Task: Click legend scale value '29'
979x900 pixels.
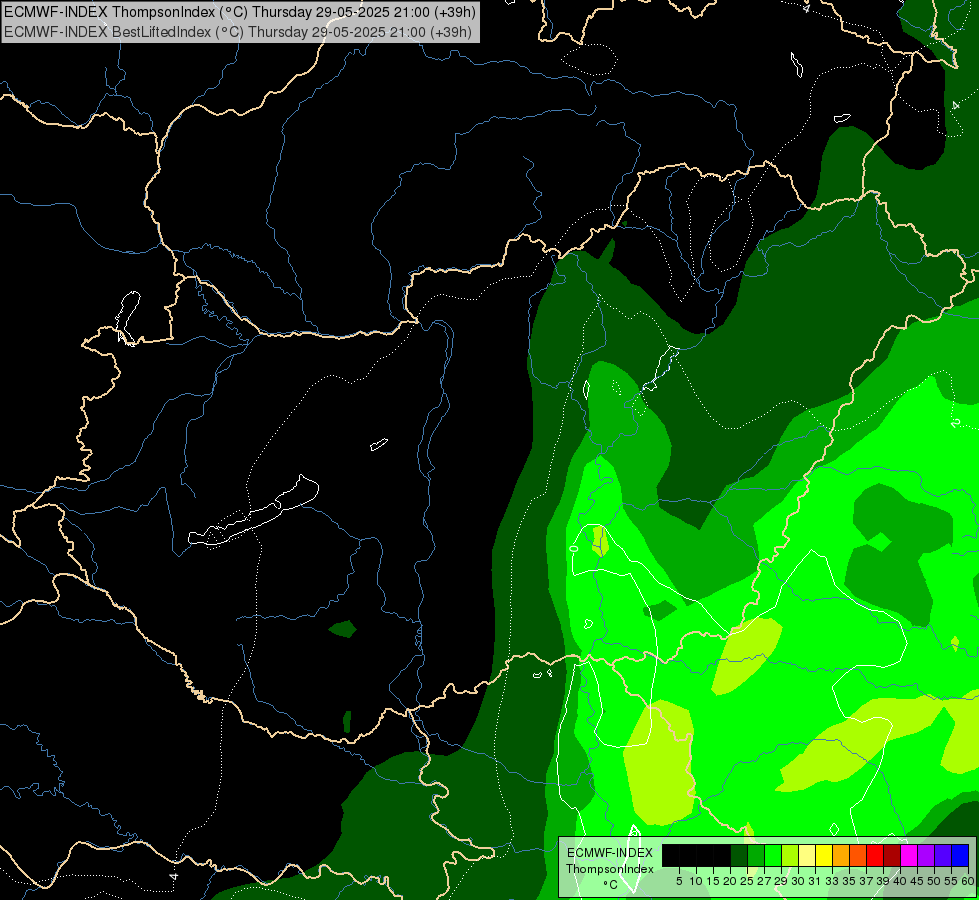Action: click(781, 881)
